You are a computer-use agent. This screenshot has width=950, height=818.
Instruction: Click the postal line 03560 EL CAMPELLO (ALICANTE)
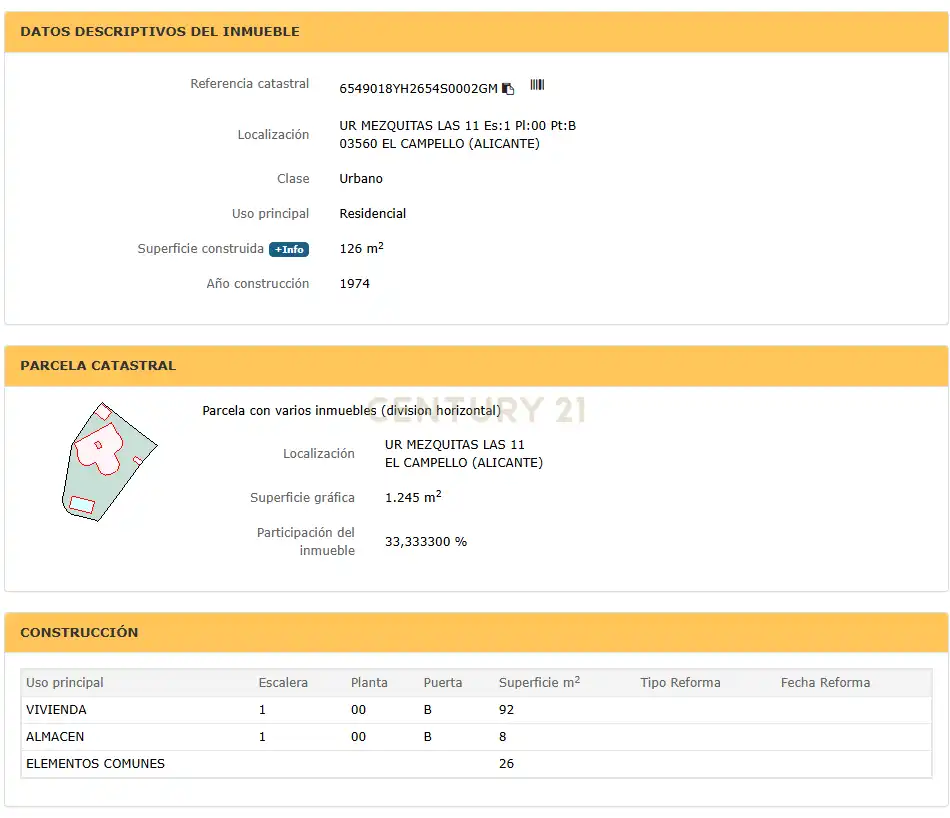click(439, 144)
